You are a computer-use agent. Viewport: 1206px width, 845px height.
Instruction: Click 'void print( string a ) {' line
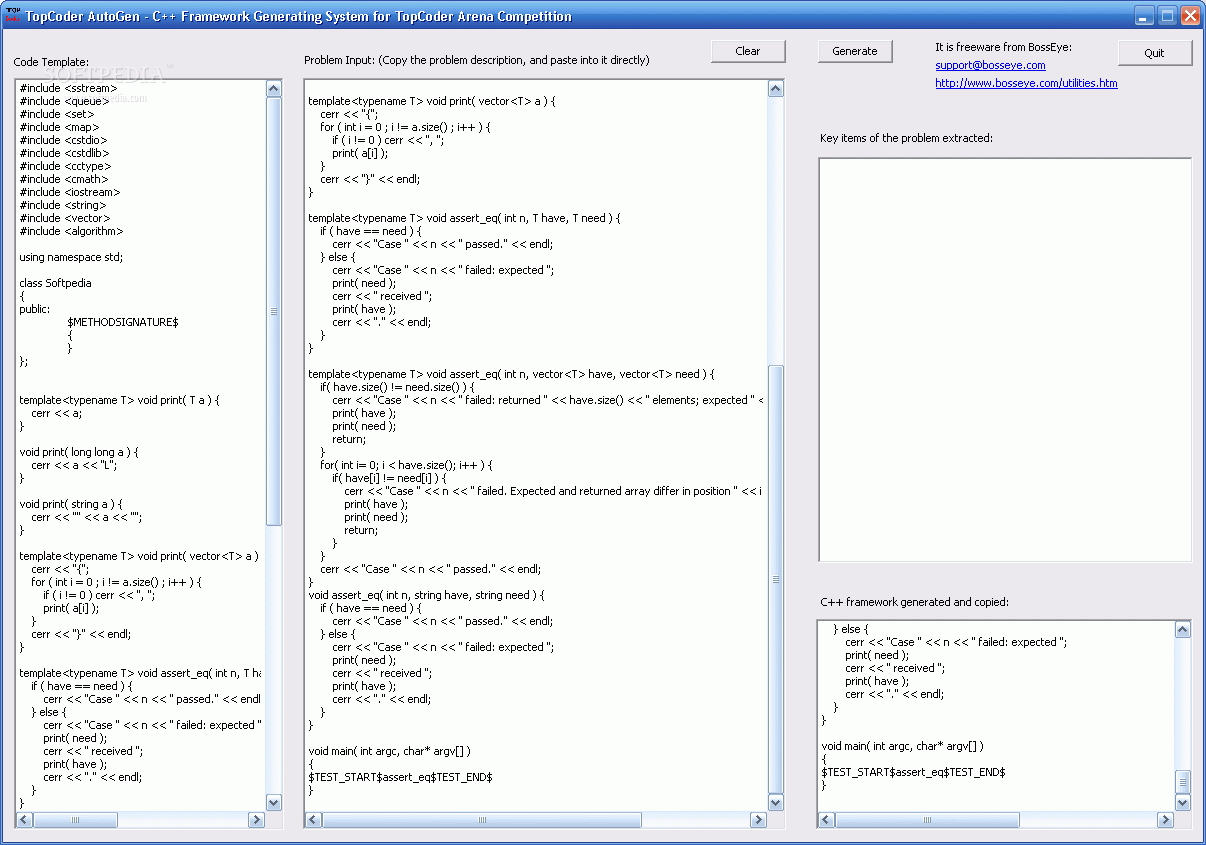coord(71,504)
